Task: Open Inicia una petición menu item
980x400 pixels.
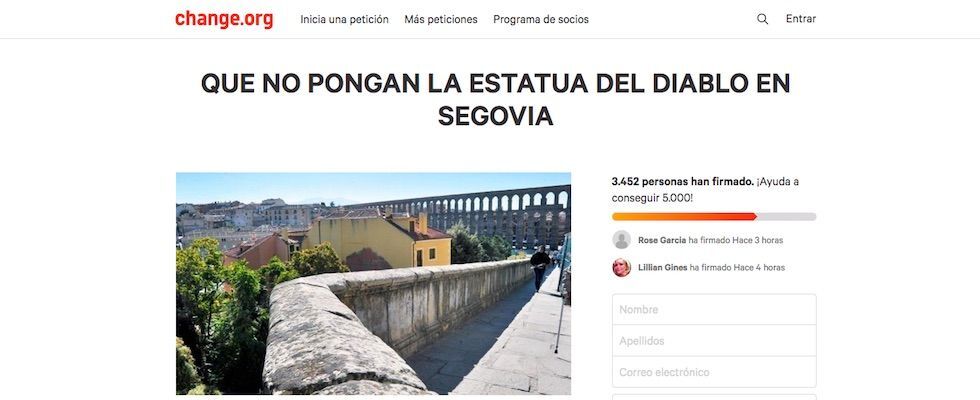Action: click(344, 19)
